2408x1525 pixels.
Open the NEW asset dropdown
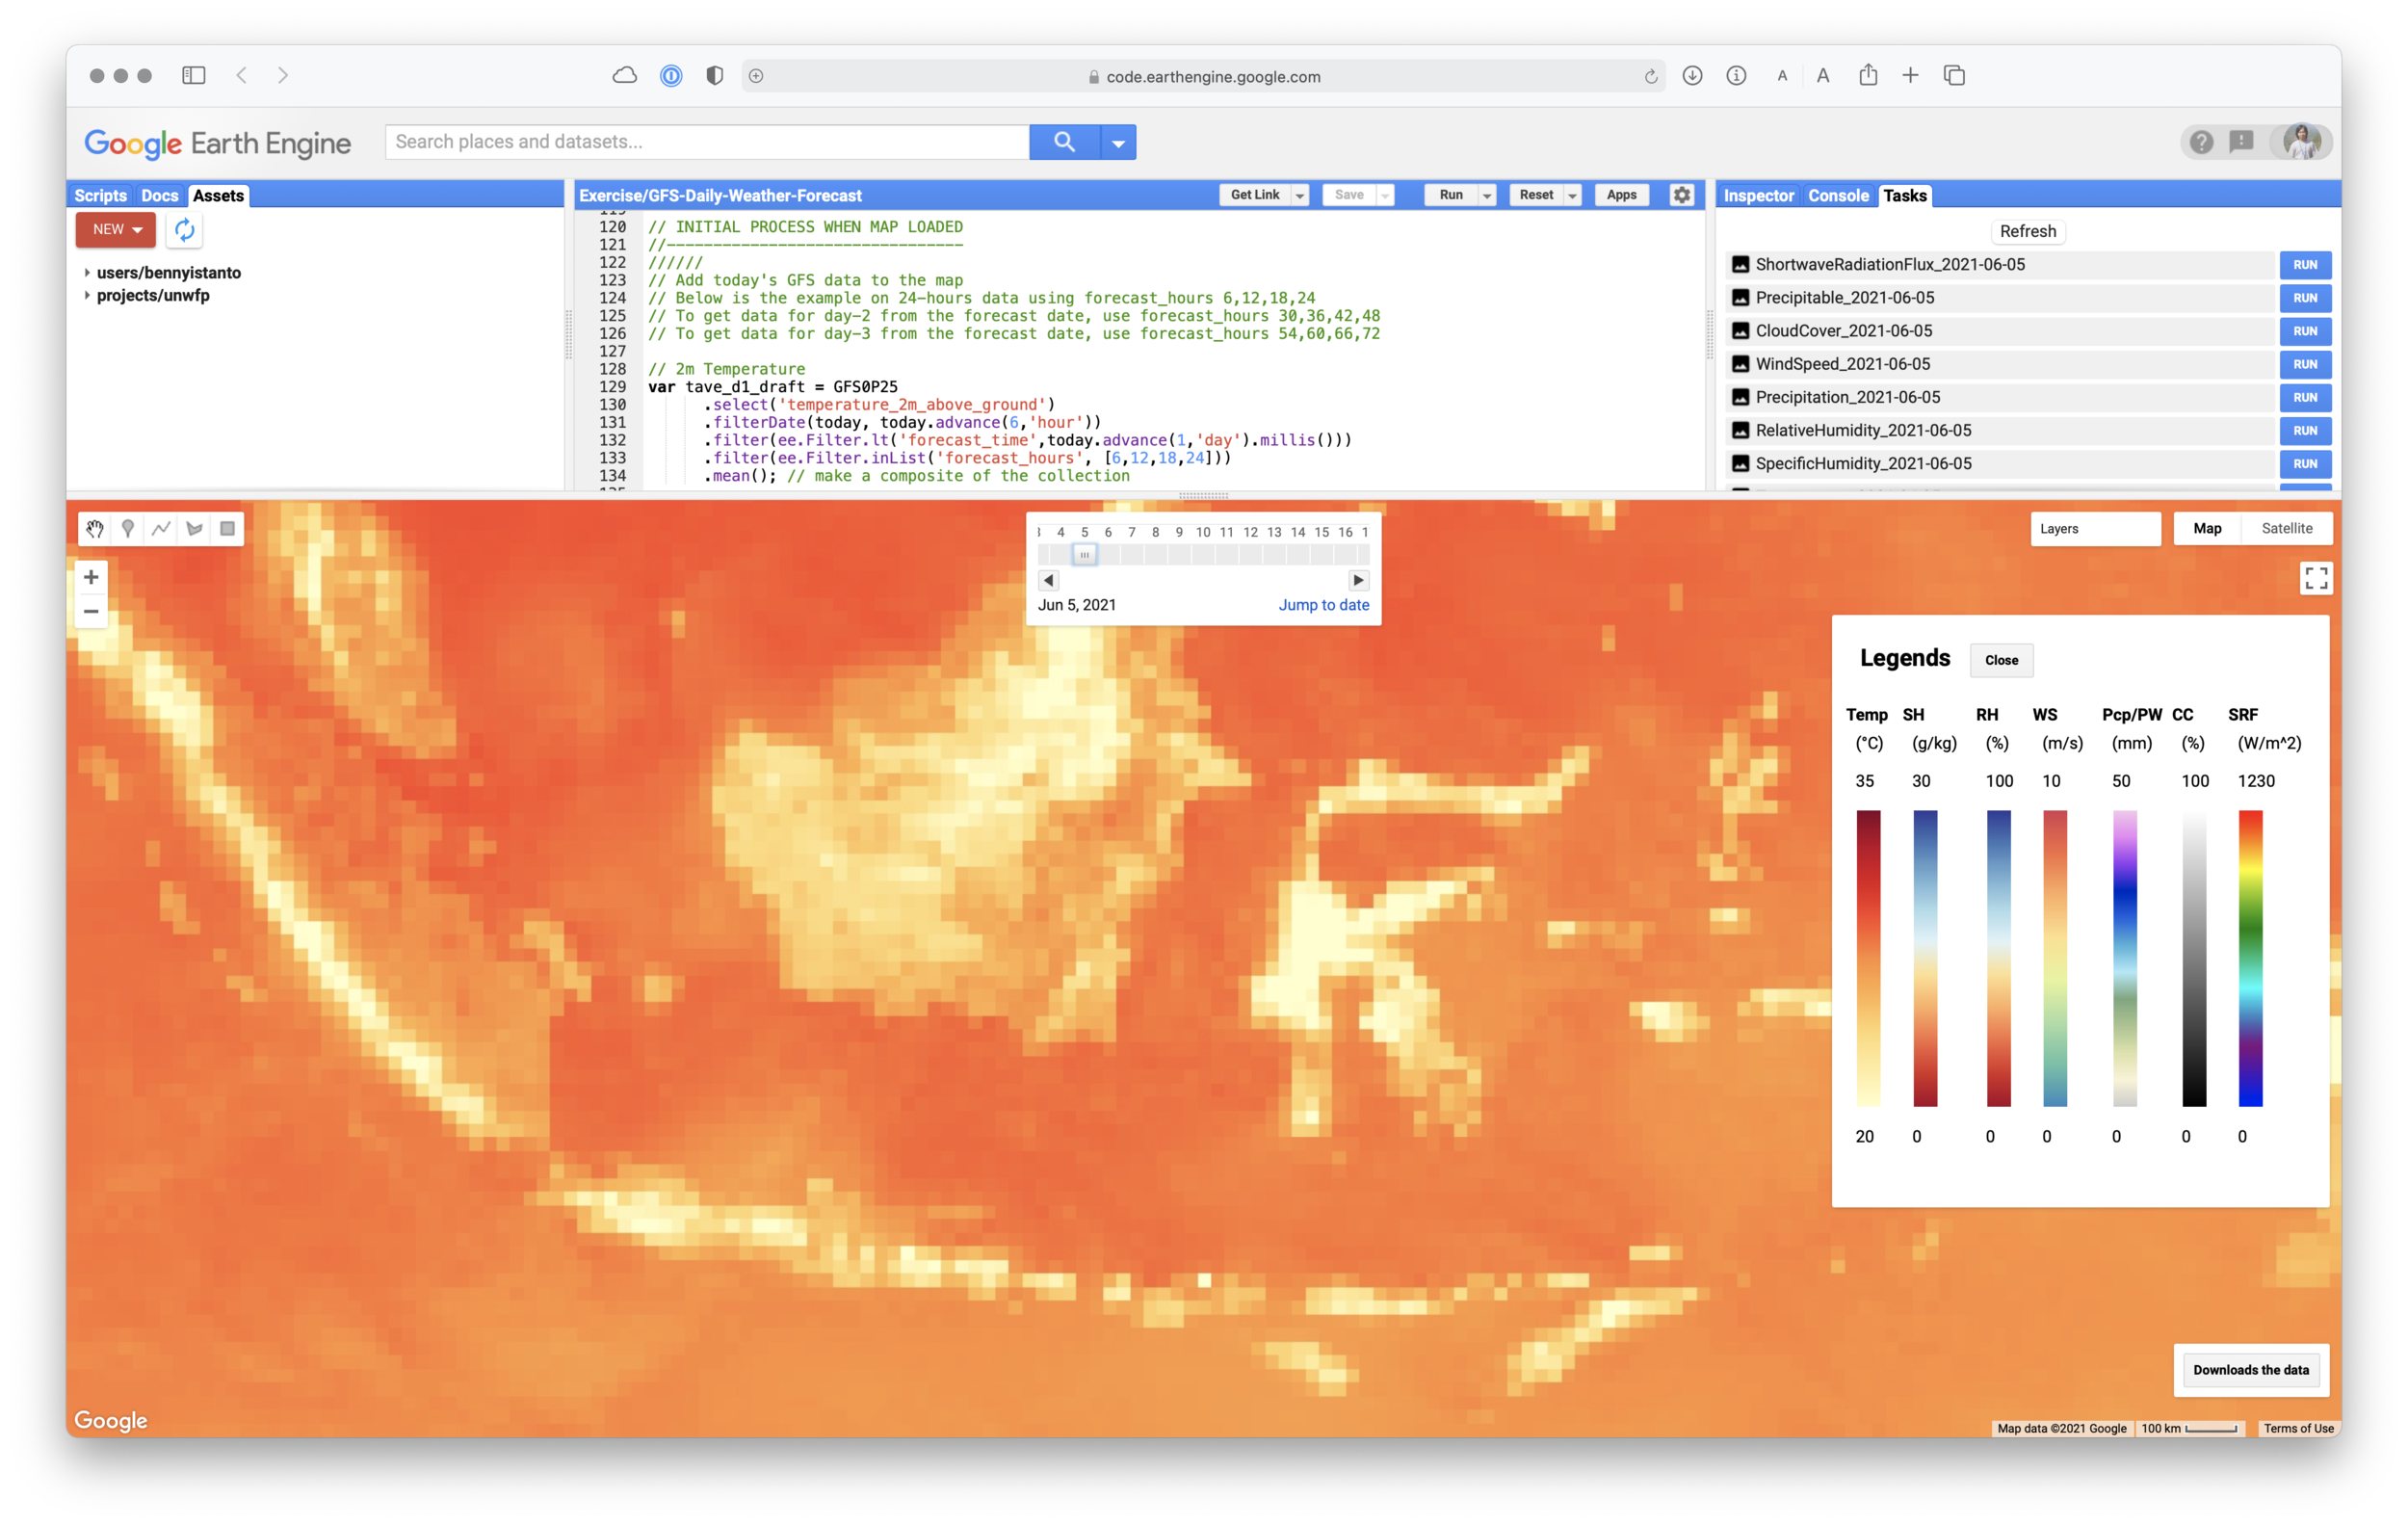click(116, 230)
